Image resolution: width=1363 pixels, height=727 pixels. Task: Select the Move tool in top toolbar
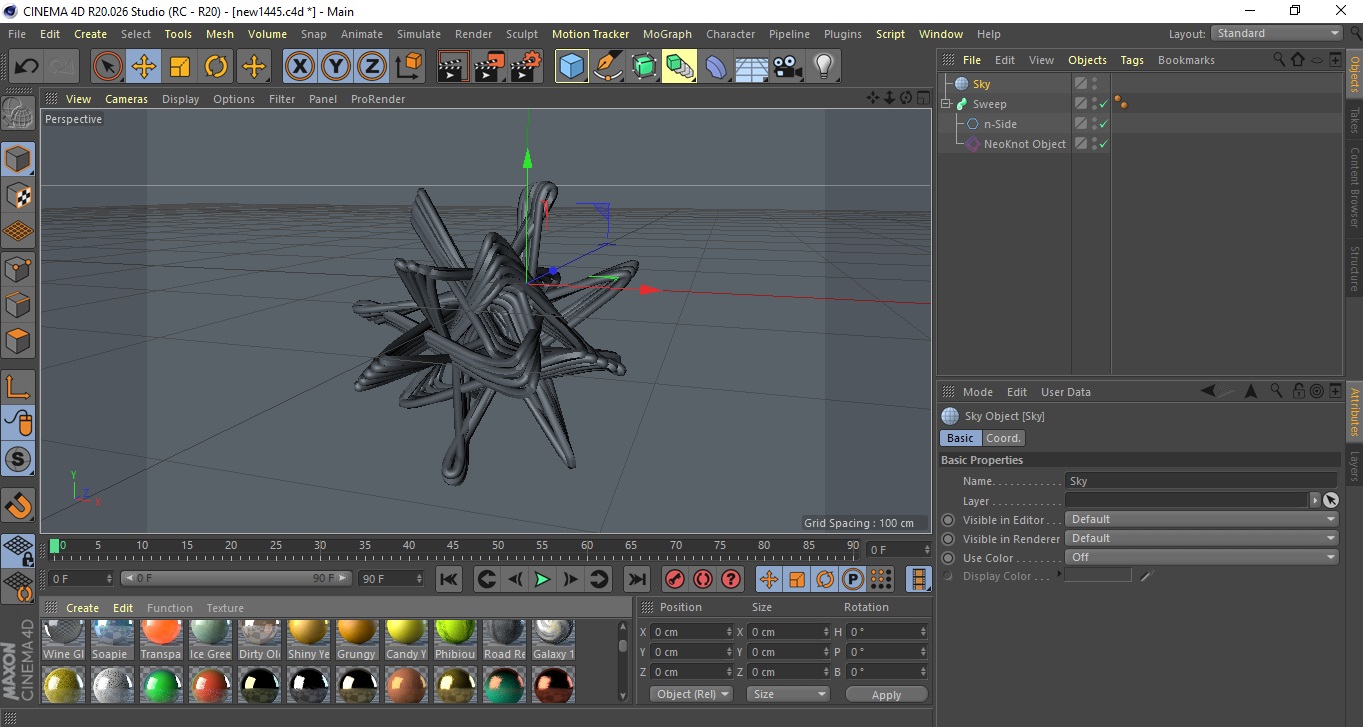(144, 67)
